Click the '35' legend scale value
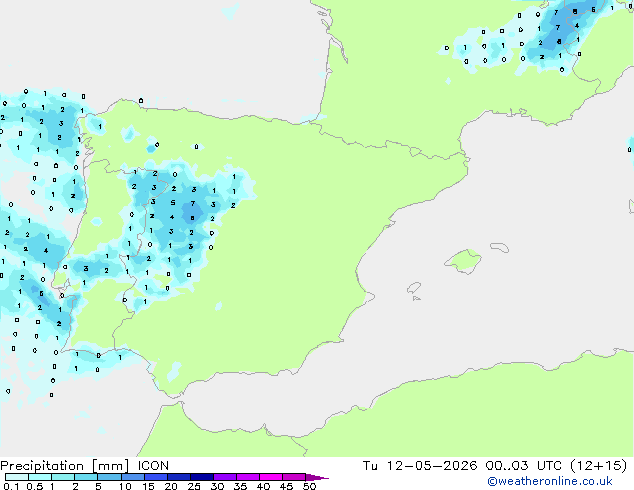This screenshot has width=634, height=490. (x=241, y=486)
